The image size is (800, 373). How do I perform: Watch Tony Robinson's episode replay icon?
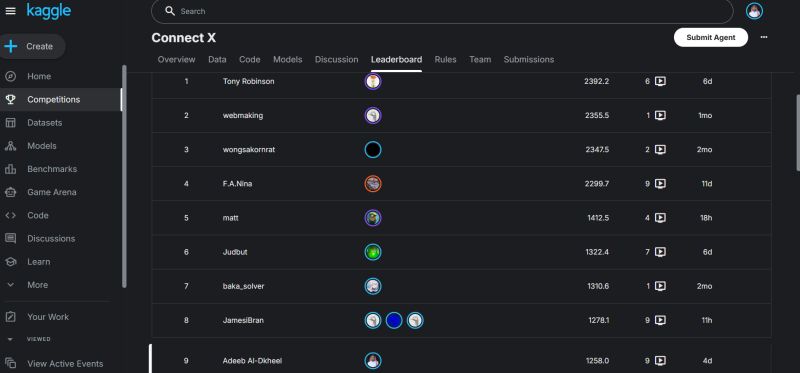(x=660, y=81)
